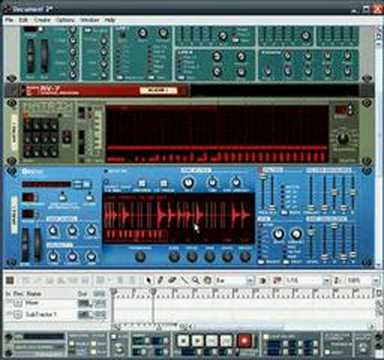Screen dimensions: 384x360
Task: Click the Pattern Shuffle knob in transport
Action: tap(363, 348)
